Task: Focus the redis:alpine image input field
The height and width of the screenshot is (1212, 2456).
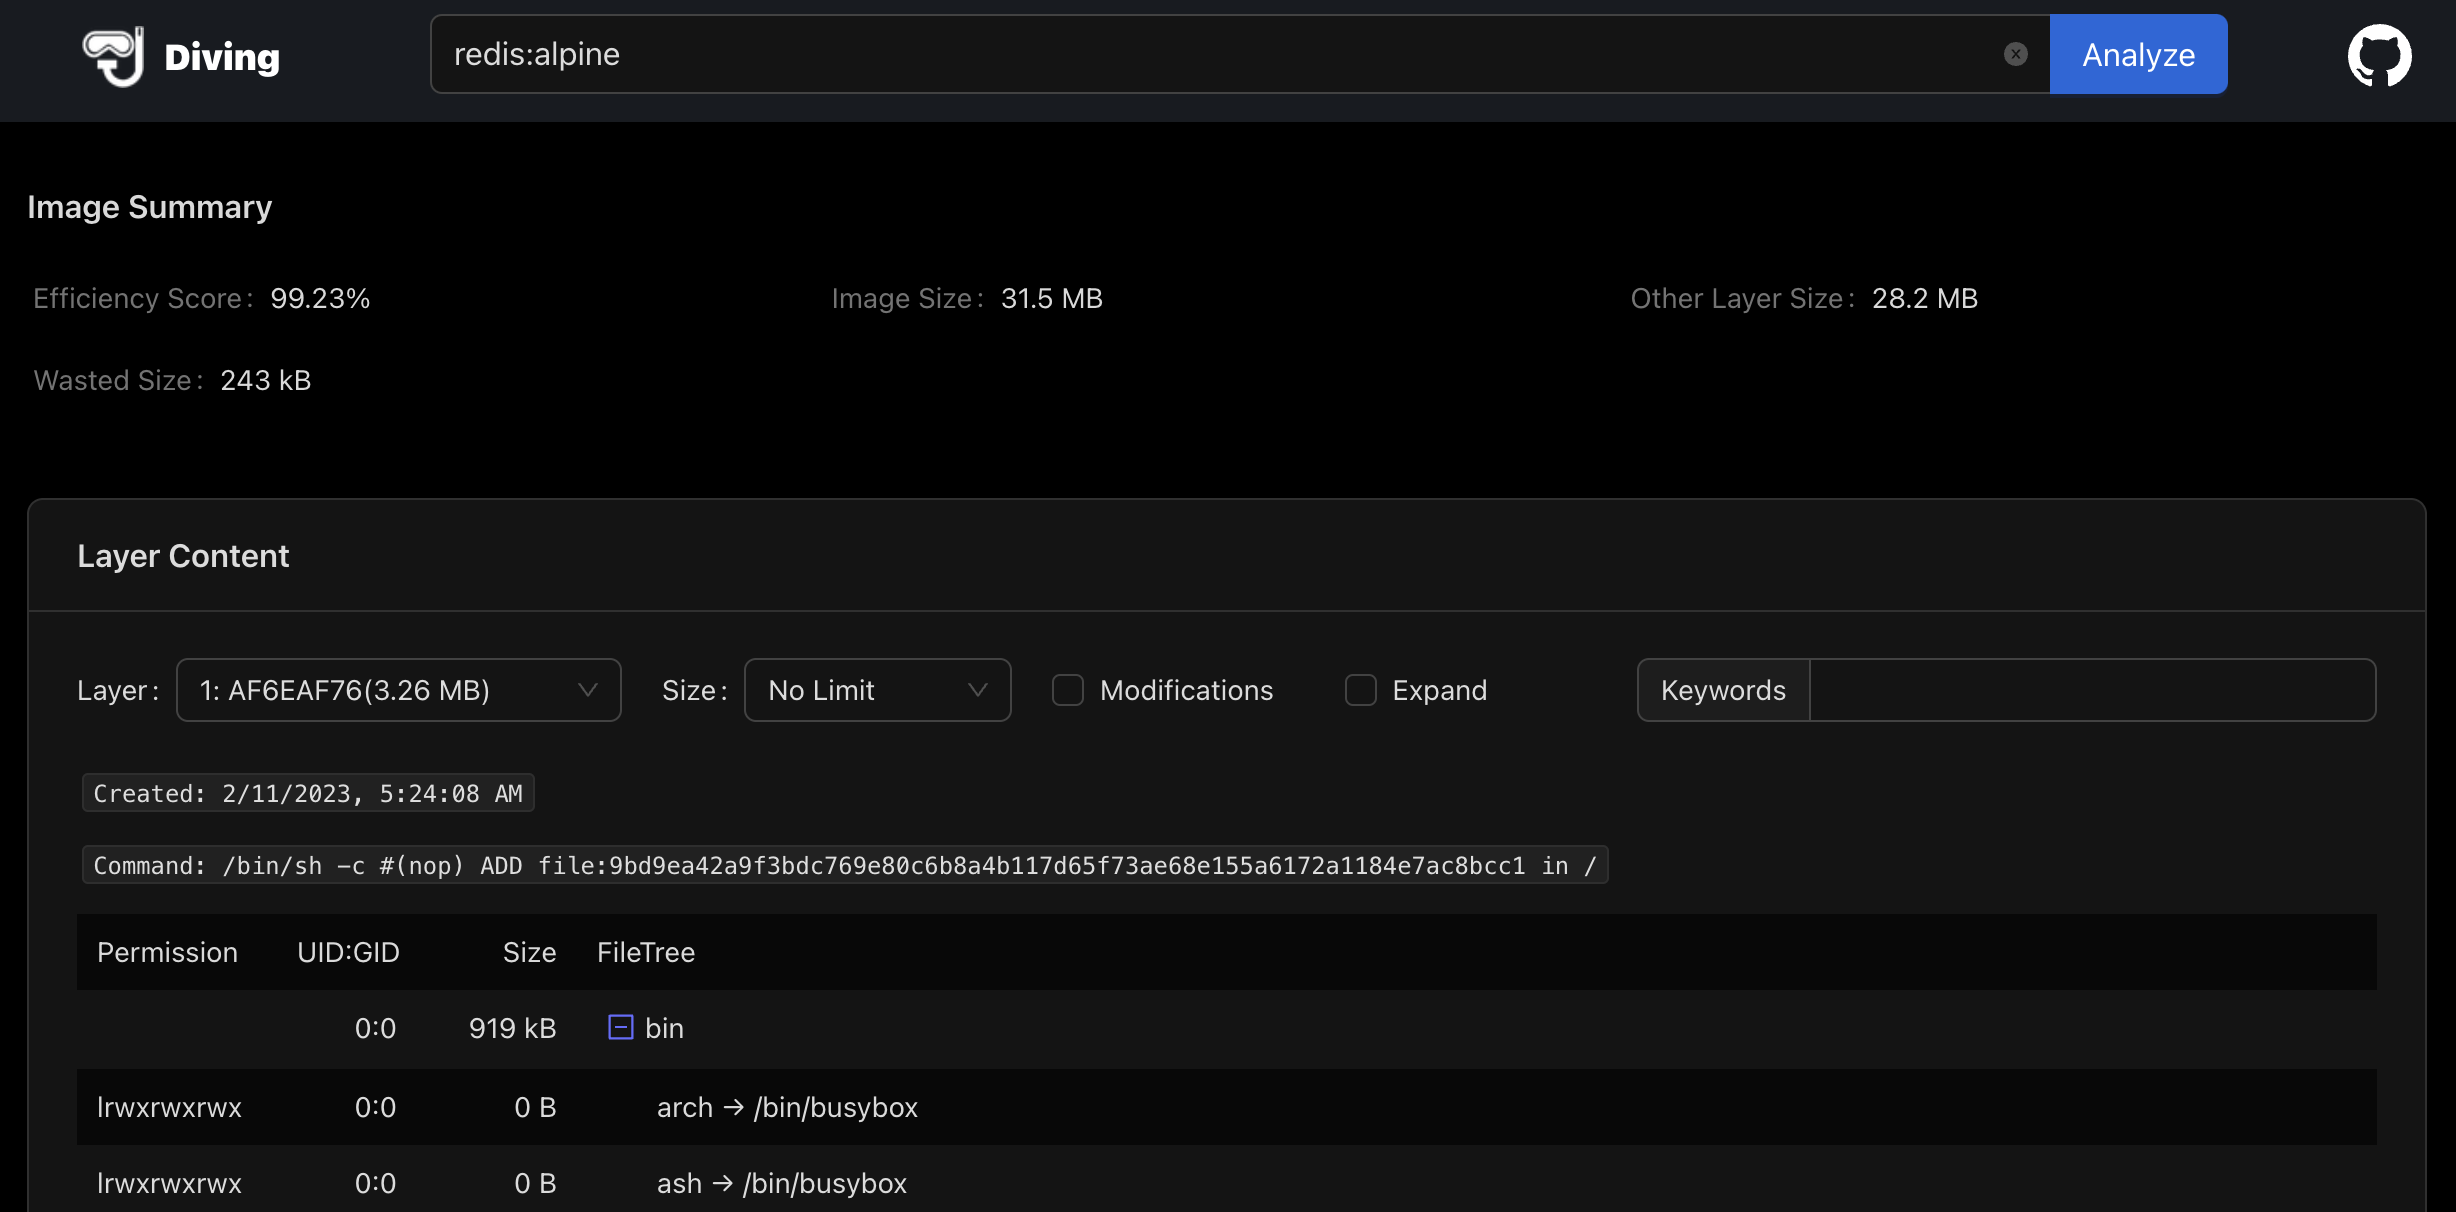Action: (x=1200, y=54)
